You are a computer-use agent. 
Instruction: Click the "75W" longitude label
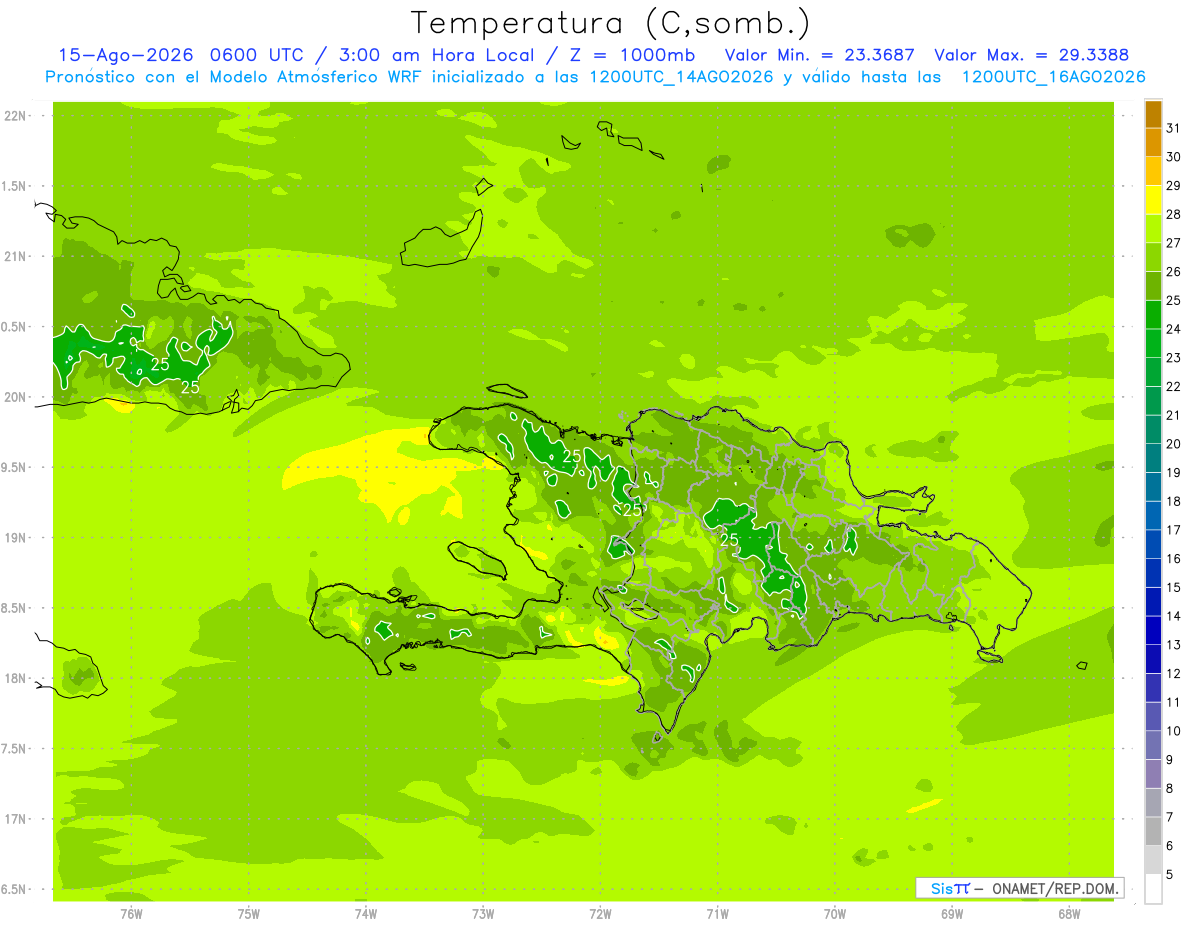(x=248, y=914)
